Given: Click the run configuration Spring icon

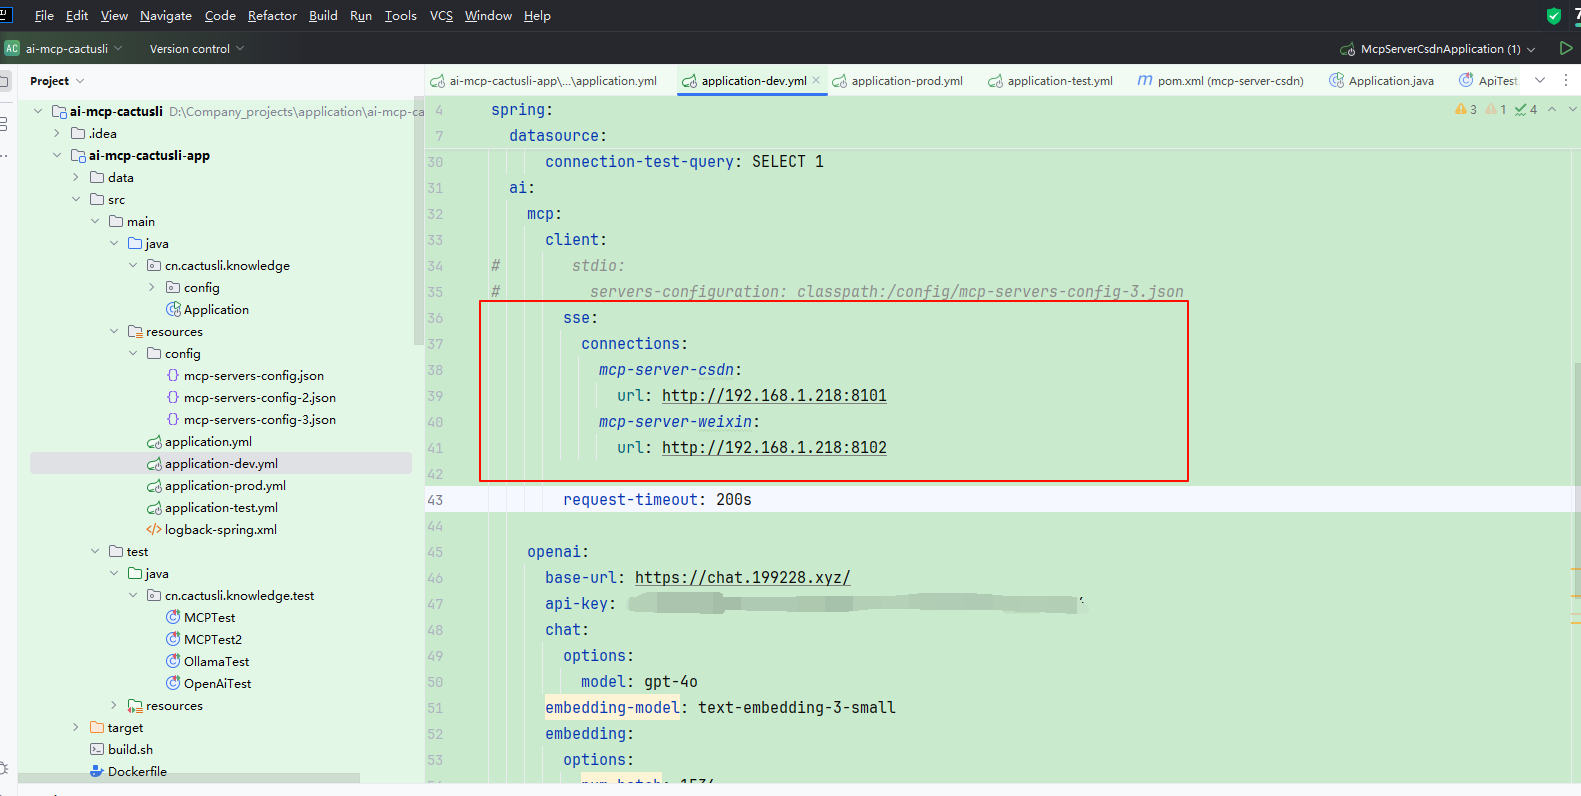Looking at the screenshot, I should [1348, 49].
